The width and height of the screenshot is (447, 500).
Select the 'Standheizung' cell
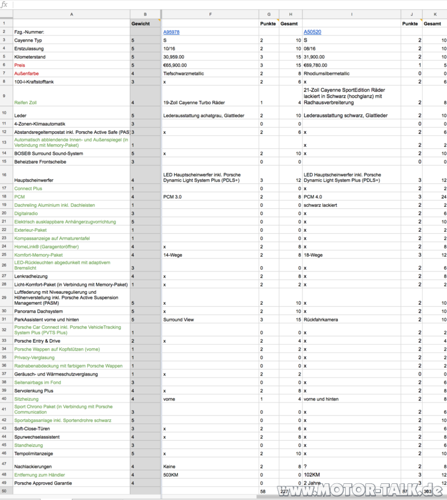[x=71, y=445]
